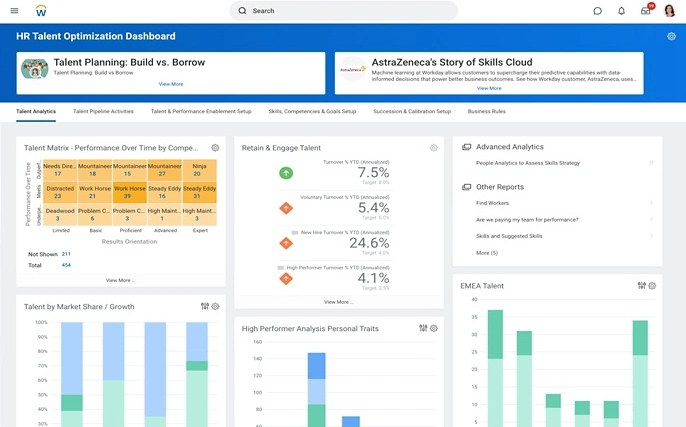Select the Talent Analytics tab

point(36,112)
